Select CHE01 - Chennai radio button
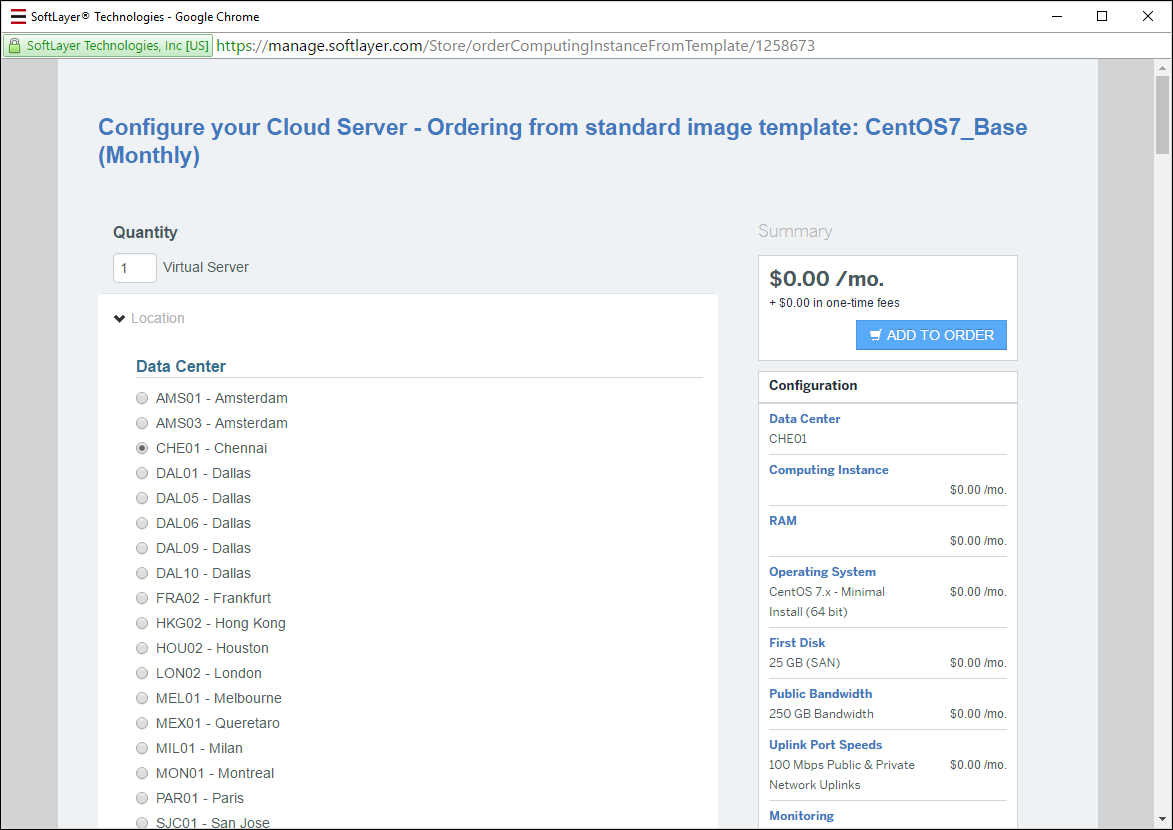The height and width of the screenshot is (830, 1173). (x=142, y=448)
